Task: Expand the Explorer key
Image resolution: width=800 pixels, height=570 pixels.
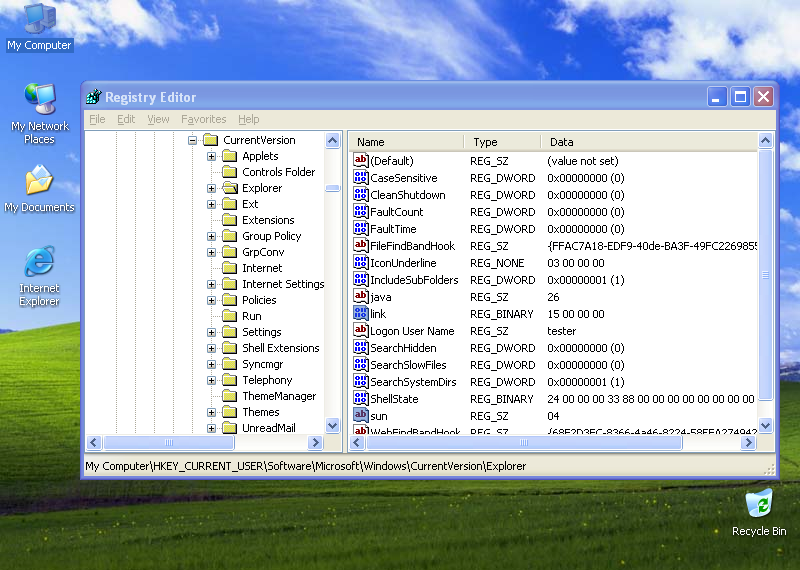Action: click(x=211, y=188)
